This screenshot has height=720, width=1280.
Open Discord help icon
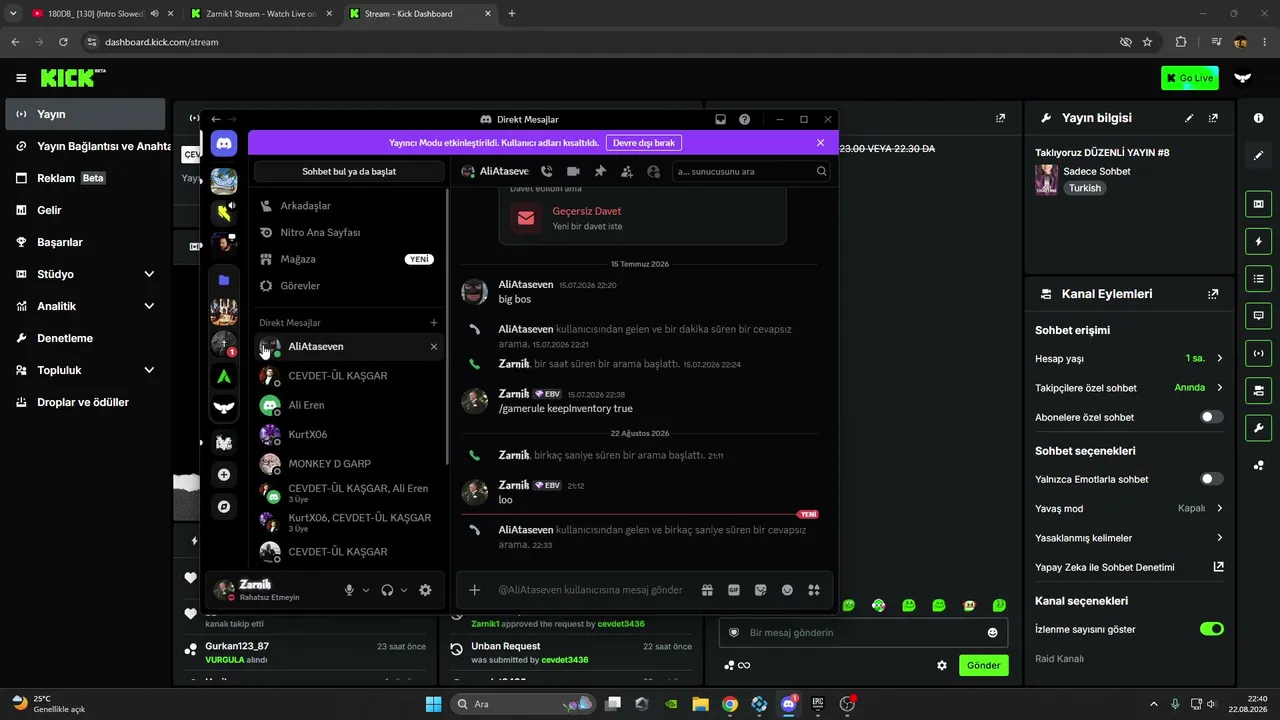click(744, 119)
